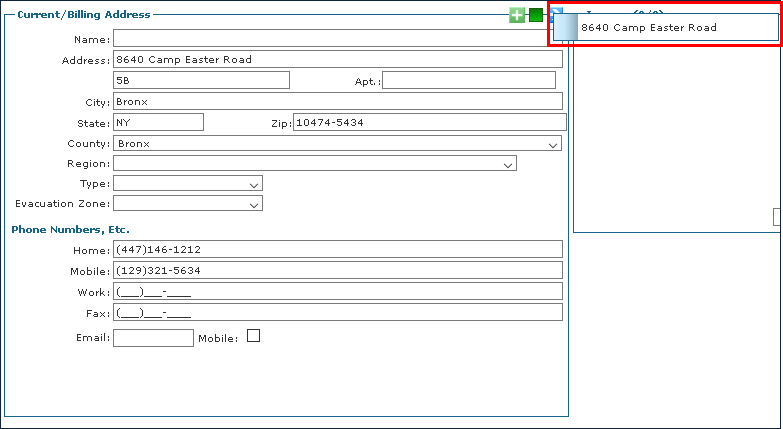Focus the Apt. input field

coord(468,80)
